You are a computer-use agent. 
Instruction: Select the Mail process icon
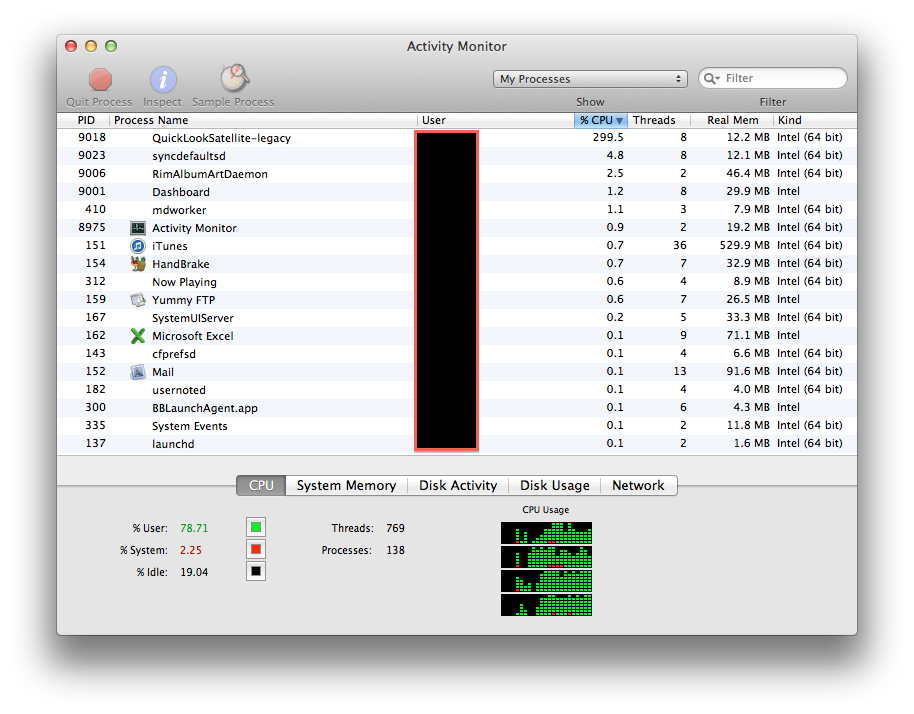tap(138, 372)
